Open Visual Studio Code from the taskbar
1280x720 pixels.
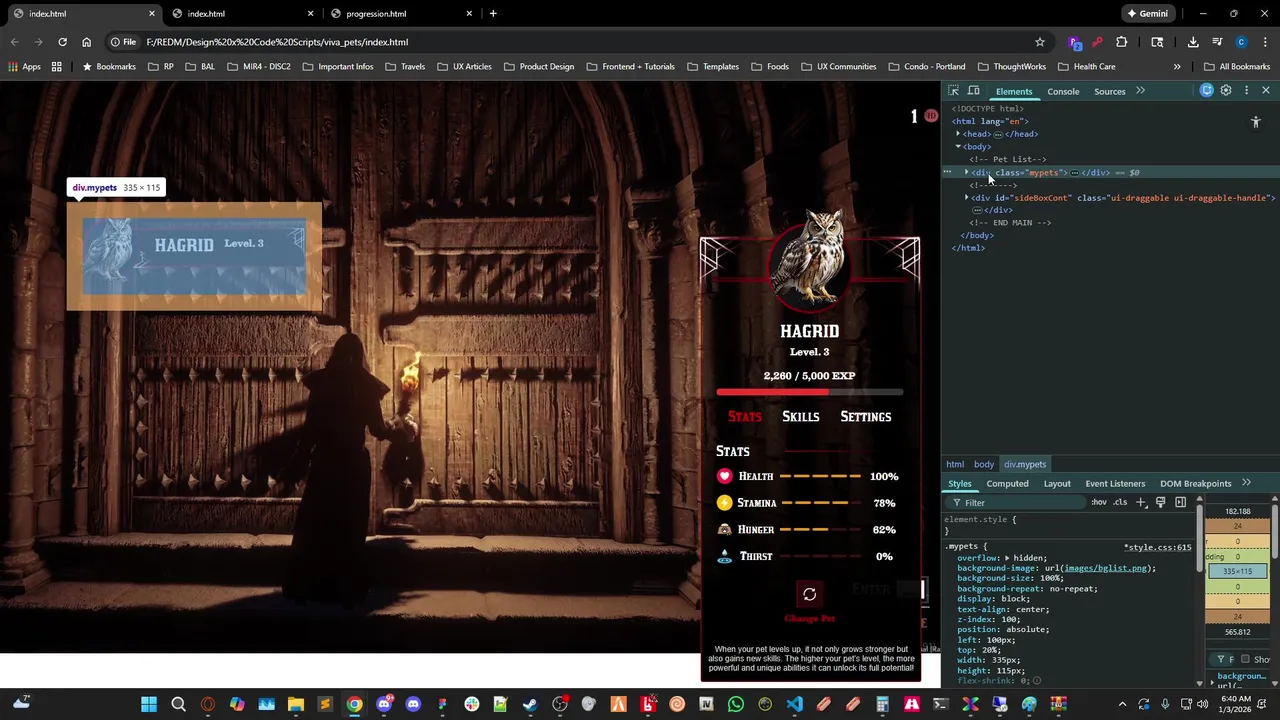point(794,704)
